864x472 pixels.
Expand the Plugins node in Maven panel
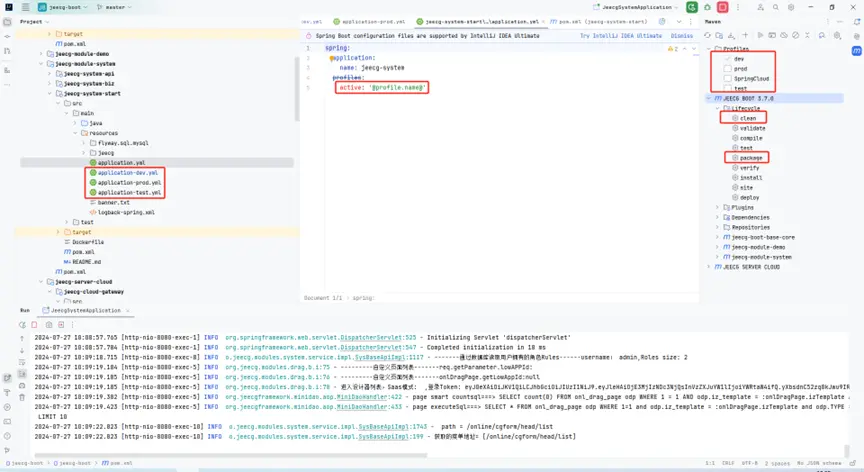pos(717,207)
